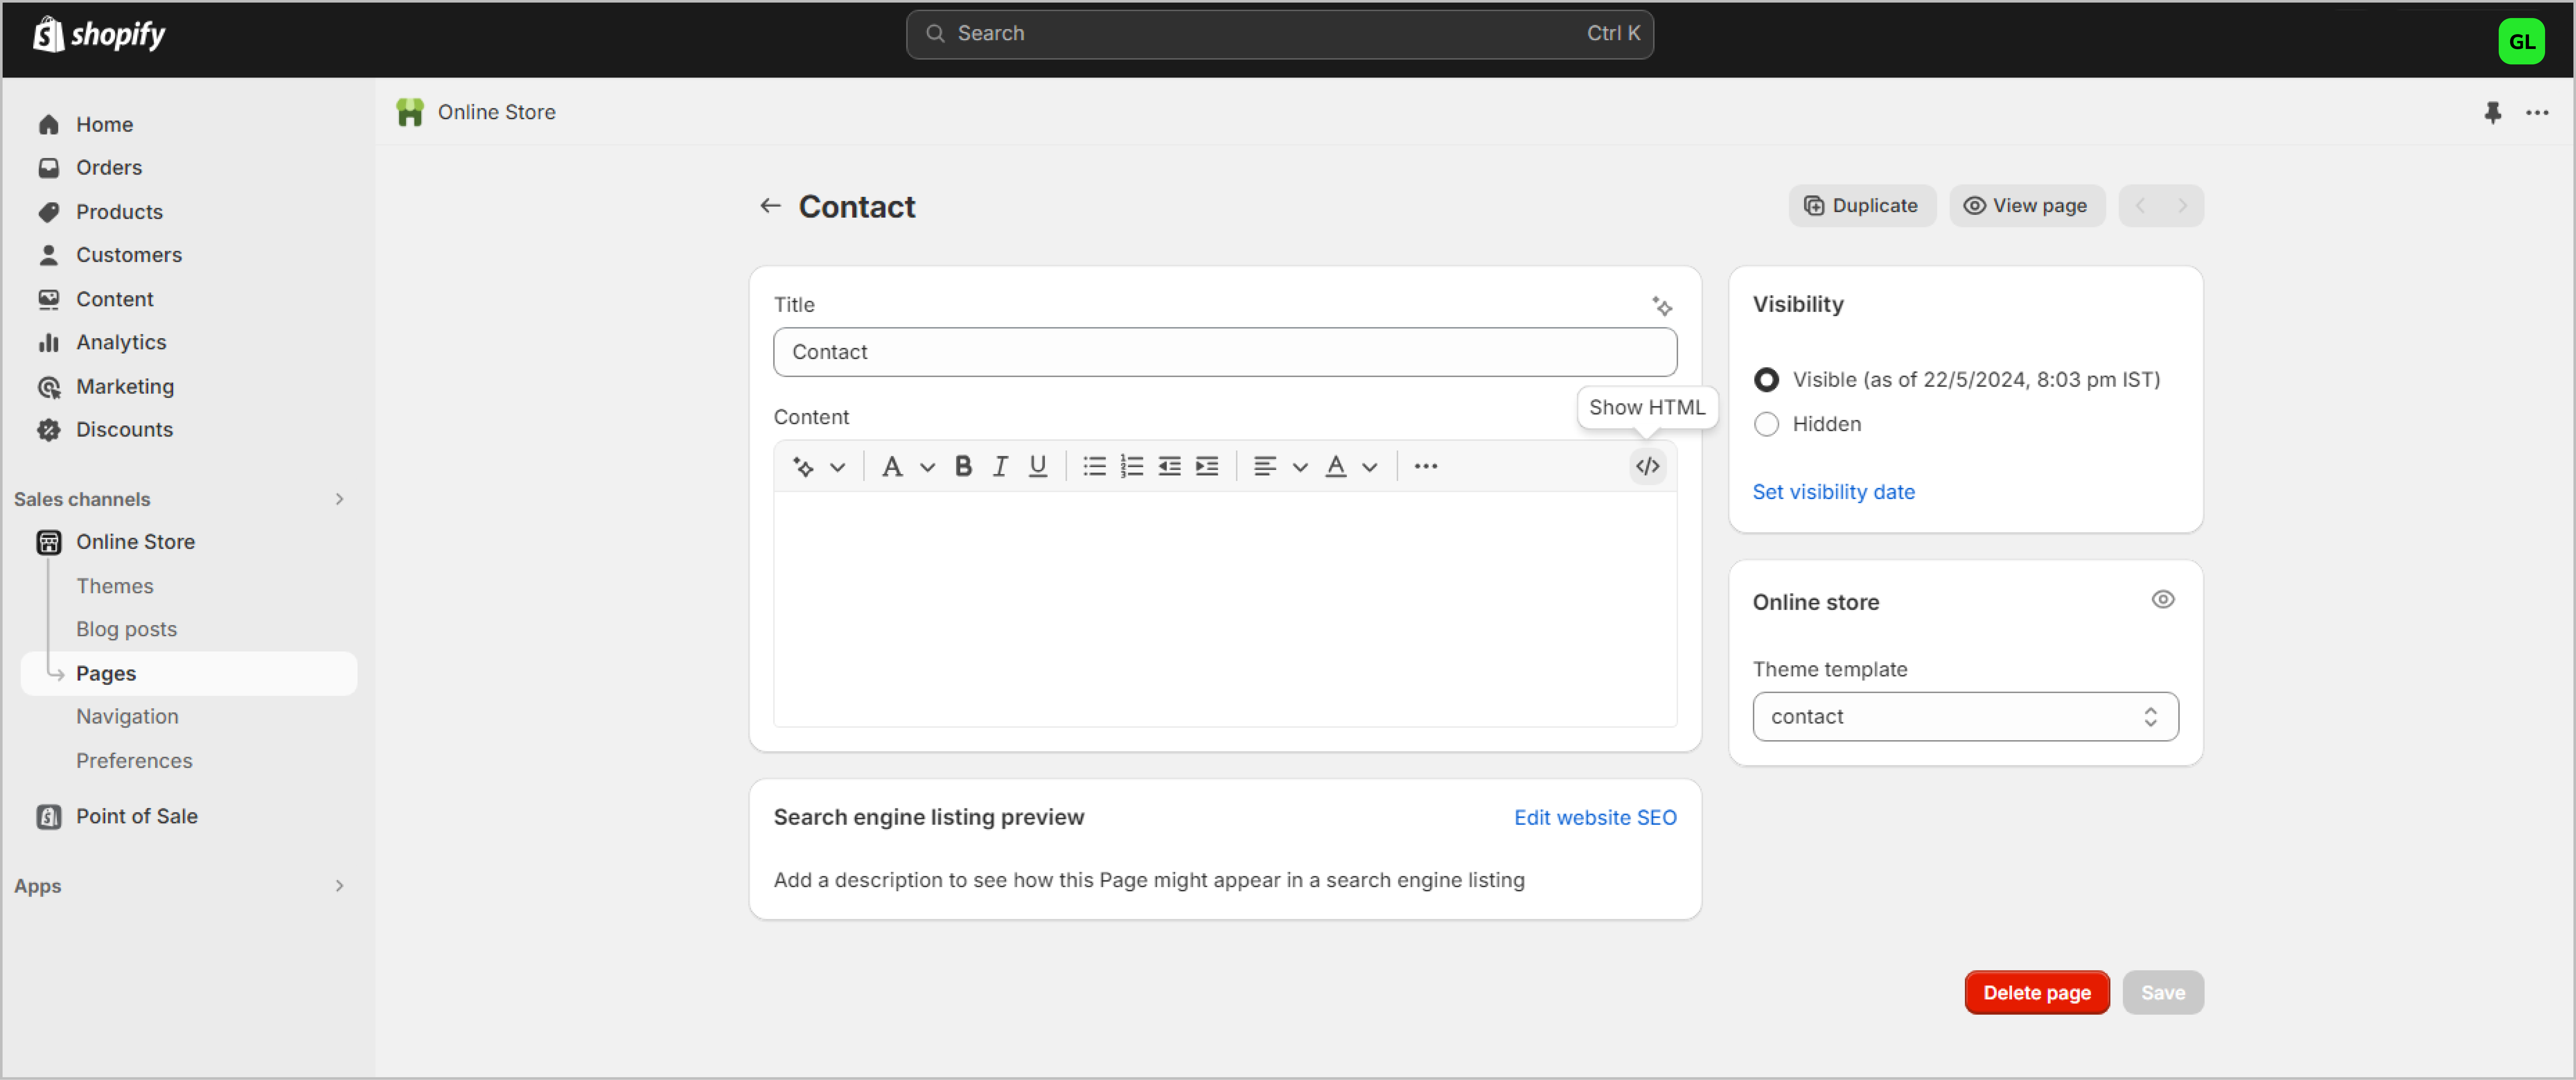Select the Visible radio button
The image size is (2576, 1080).
pyautogui.click(x=1766, y=380)
